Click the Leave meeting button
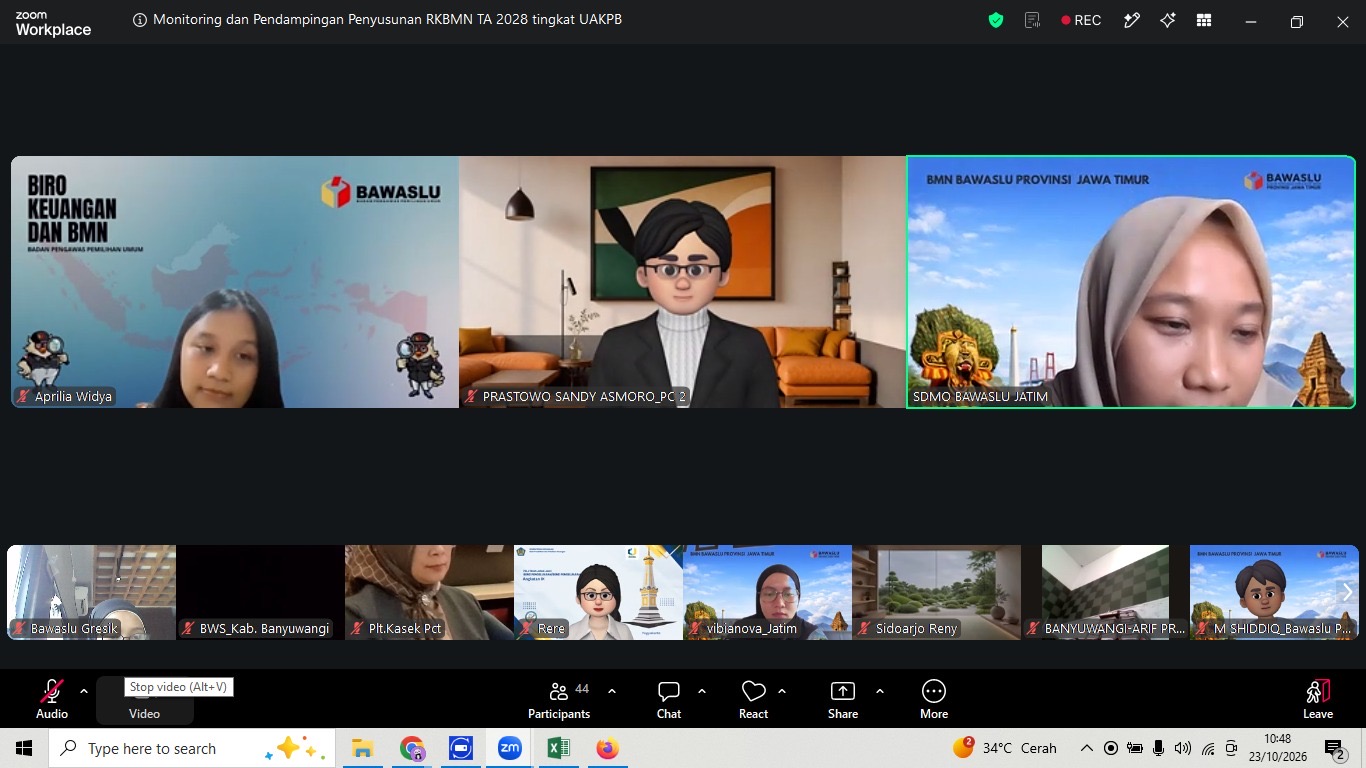The height and width of the screenshot is (768, 1366). click(1318, 700)
